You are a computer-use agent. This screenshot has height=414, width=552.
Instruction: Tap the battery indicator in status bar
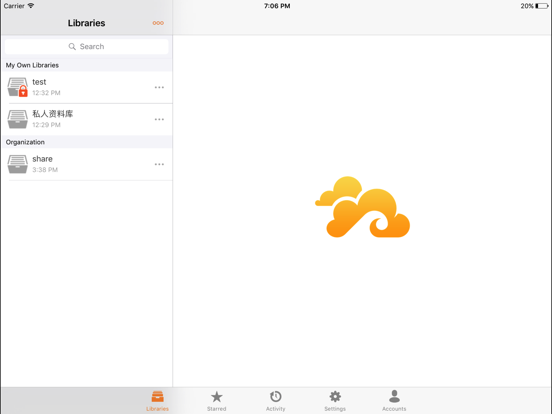coord(541,6)
